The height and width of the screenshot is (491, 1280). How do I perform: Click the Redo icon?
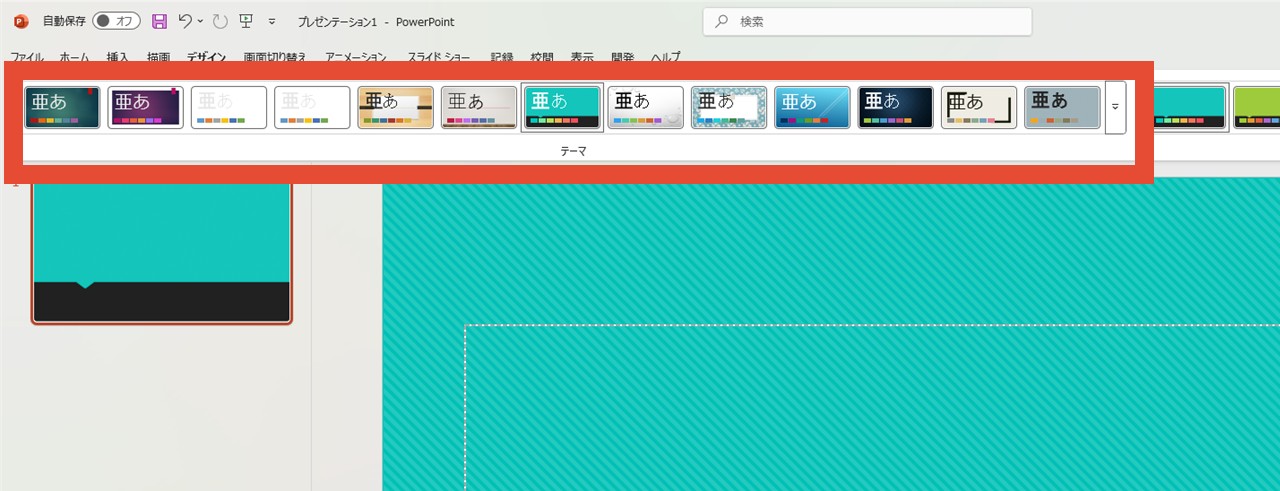click(221, 21)
